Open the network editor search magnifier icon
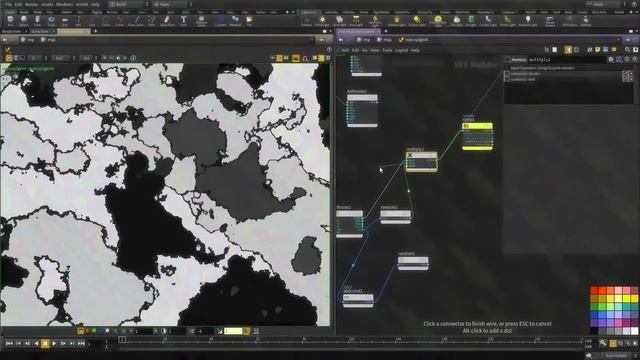Screen dimensions: 640x360 [x=627, y=50]
